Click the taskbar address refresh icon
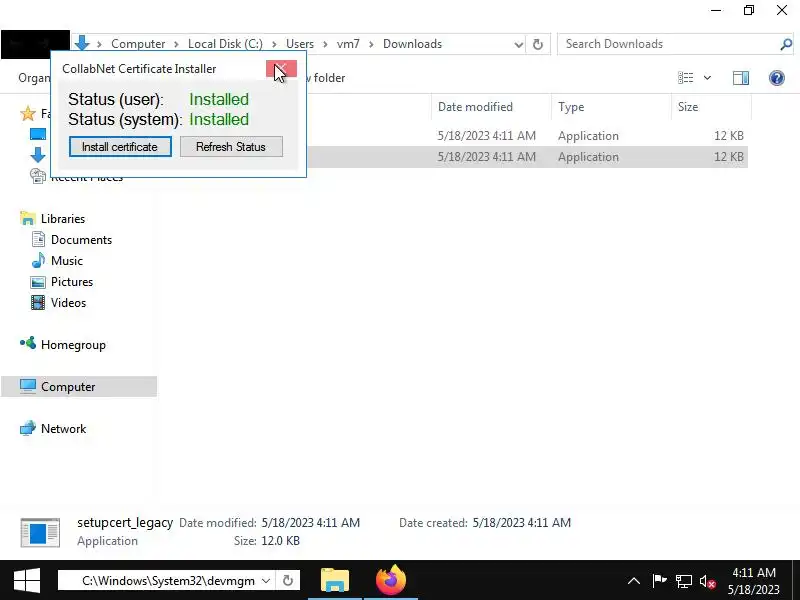Image resolution: width=800 pixels, height=600 pixels. pyautogui.click(x=288, y=581)
